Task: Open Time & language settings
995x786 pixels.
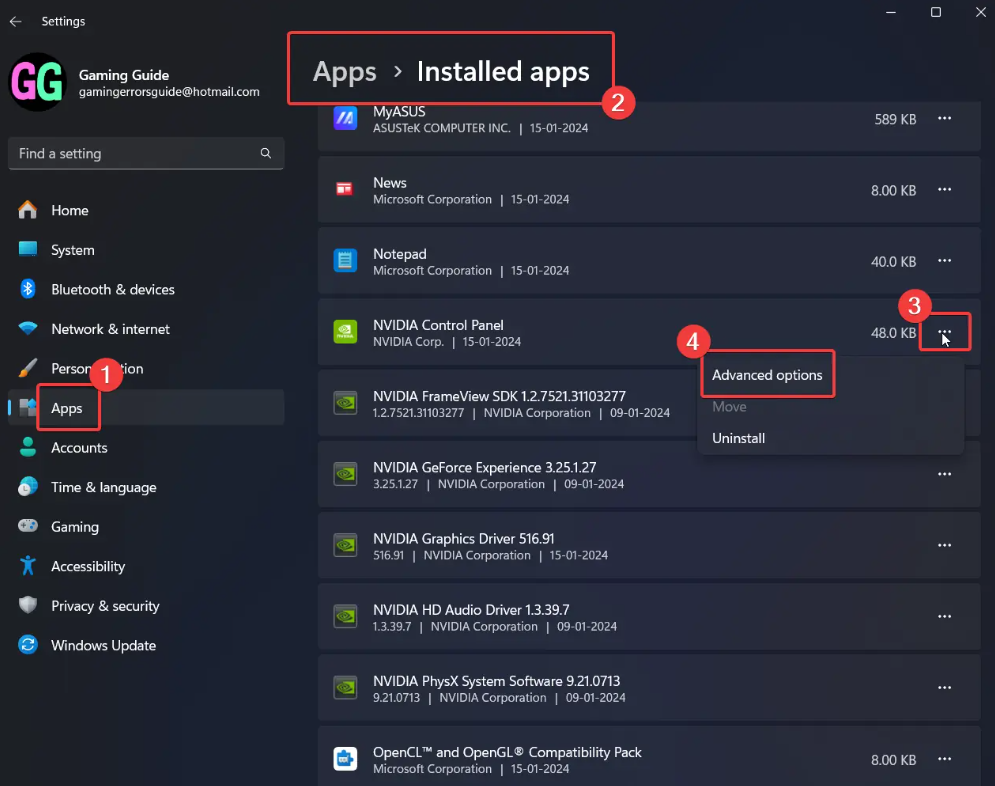Action: pyautogui.click(x=146, y=487)
